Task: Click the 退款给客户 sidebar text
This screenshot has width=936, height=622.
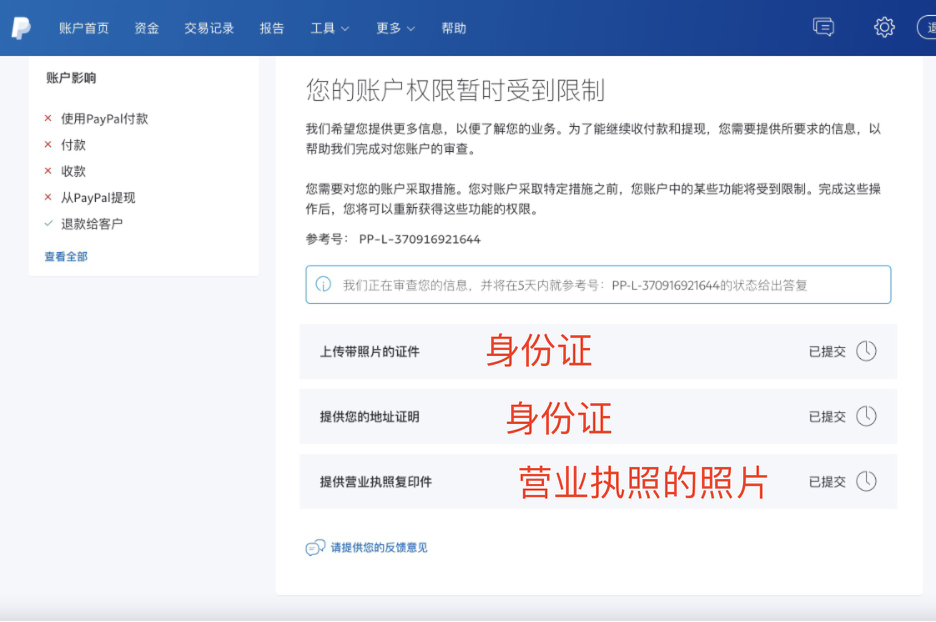Action: point(92,224)
